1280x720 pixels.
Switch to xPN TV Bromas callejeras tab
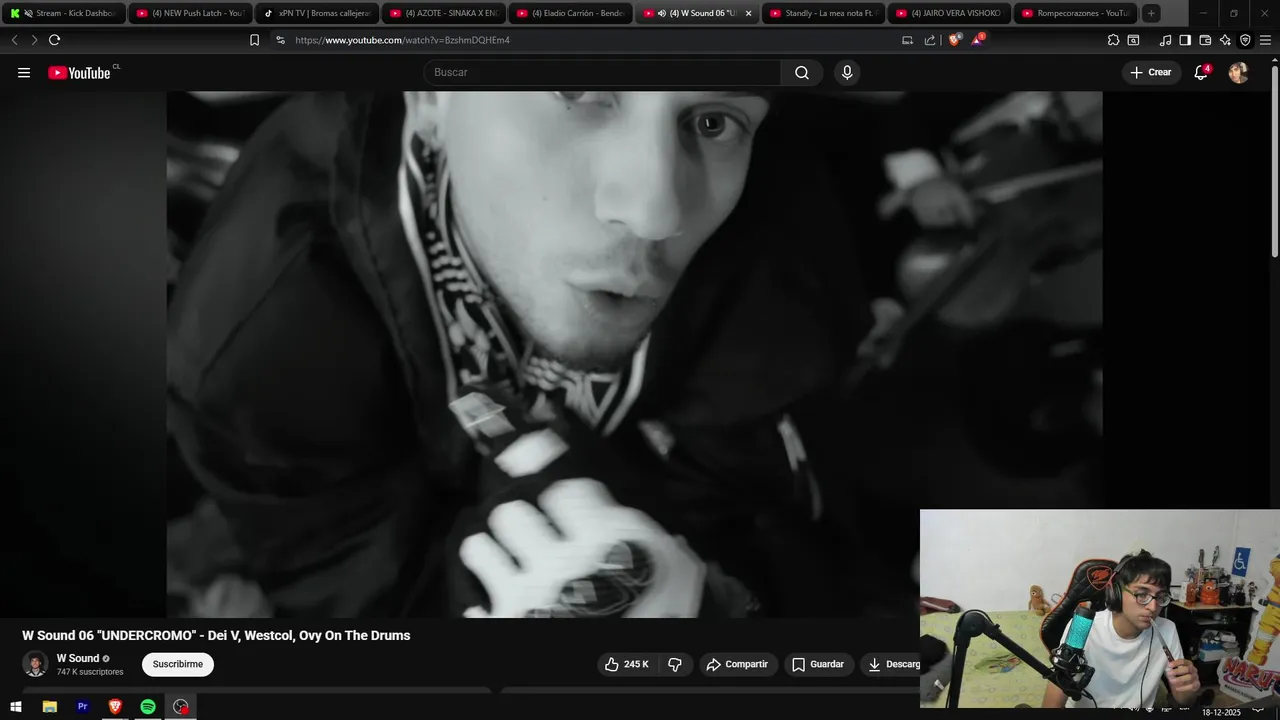click(317, 13)
